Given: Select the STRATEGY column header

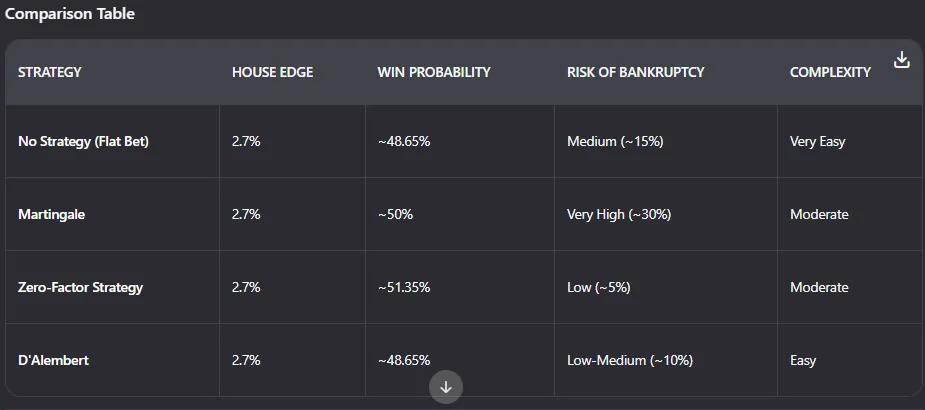Looking at the screenshot, I should pos(50,72).
